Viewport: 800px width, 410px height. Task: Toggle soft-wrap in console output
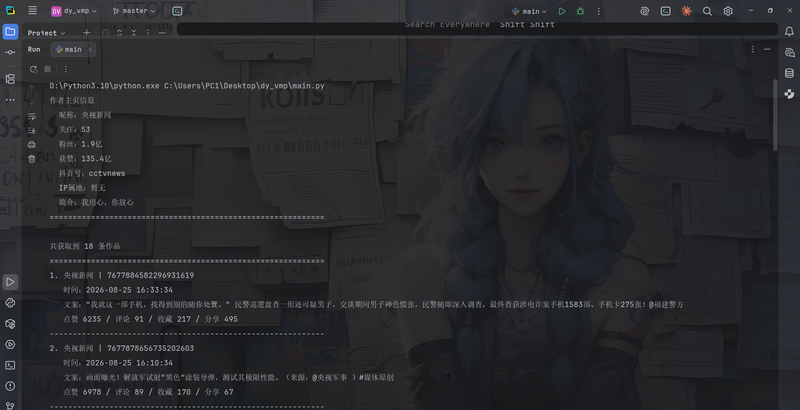32,116
